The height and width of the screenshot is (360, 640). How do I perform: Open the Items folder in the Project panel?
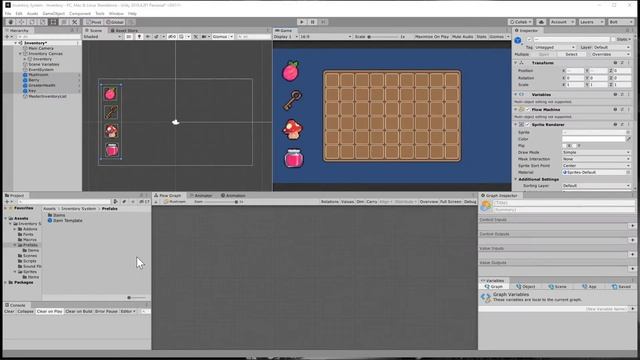point(57,215)
